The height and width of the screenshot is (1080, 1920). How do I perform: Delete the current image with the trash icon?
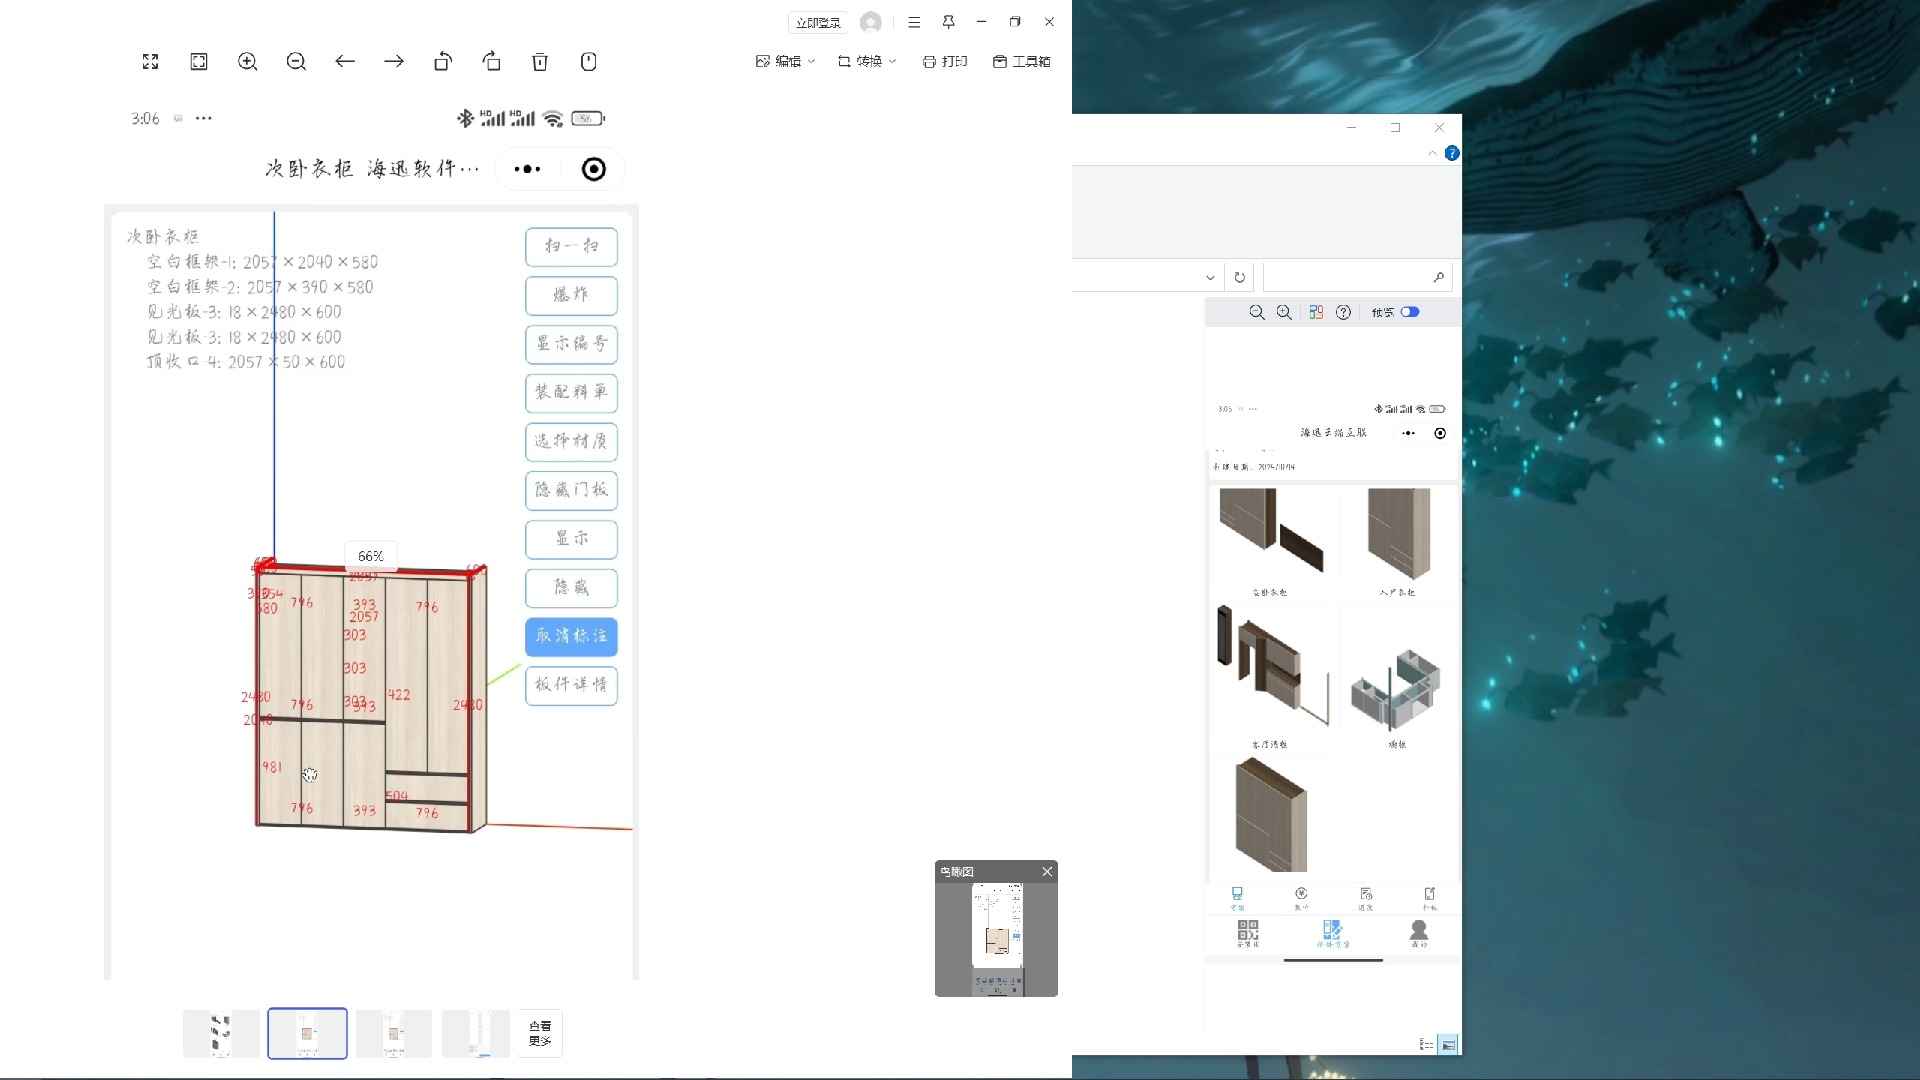[x=540, y=62]
